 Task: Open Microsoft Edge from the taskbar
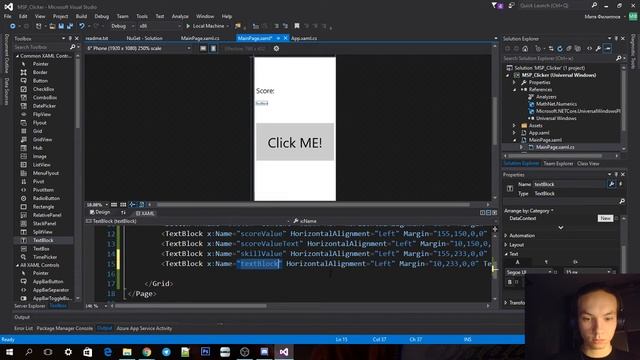[107, 352]
